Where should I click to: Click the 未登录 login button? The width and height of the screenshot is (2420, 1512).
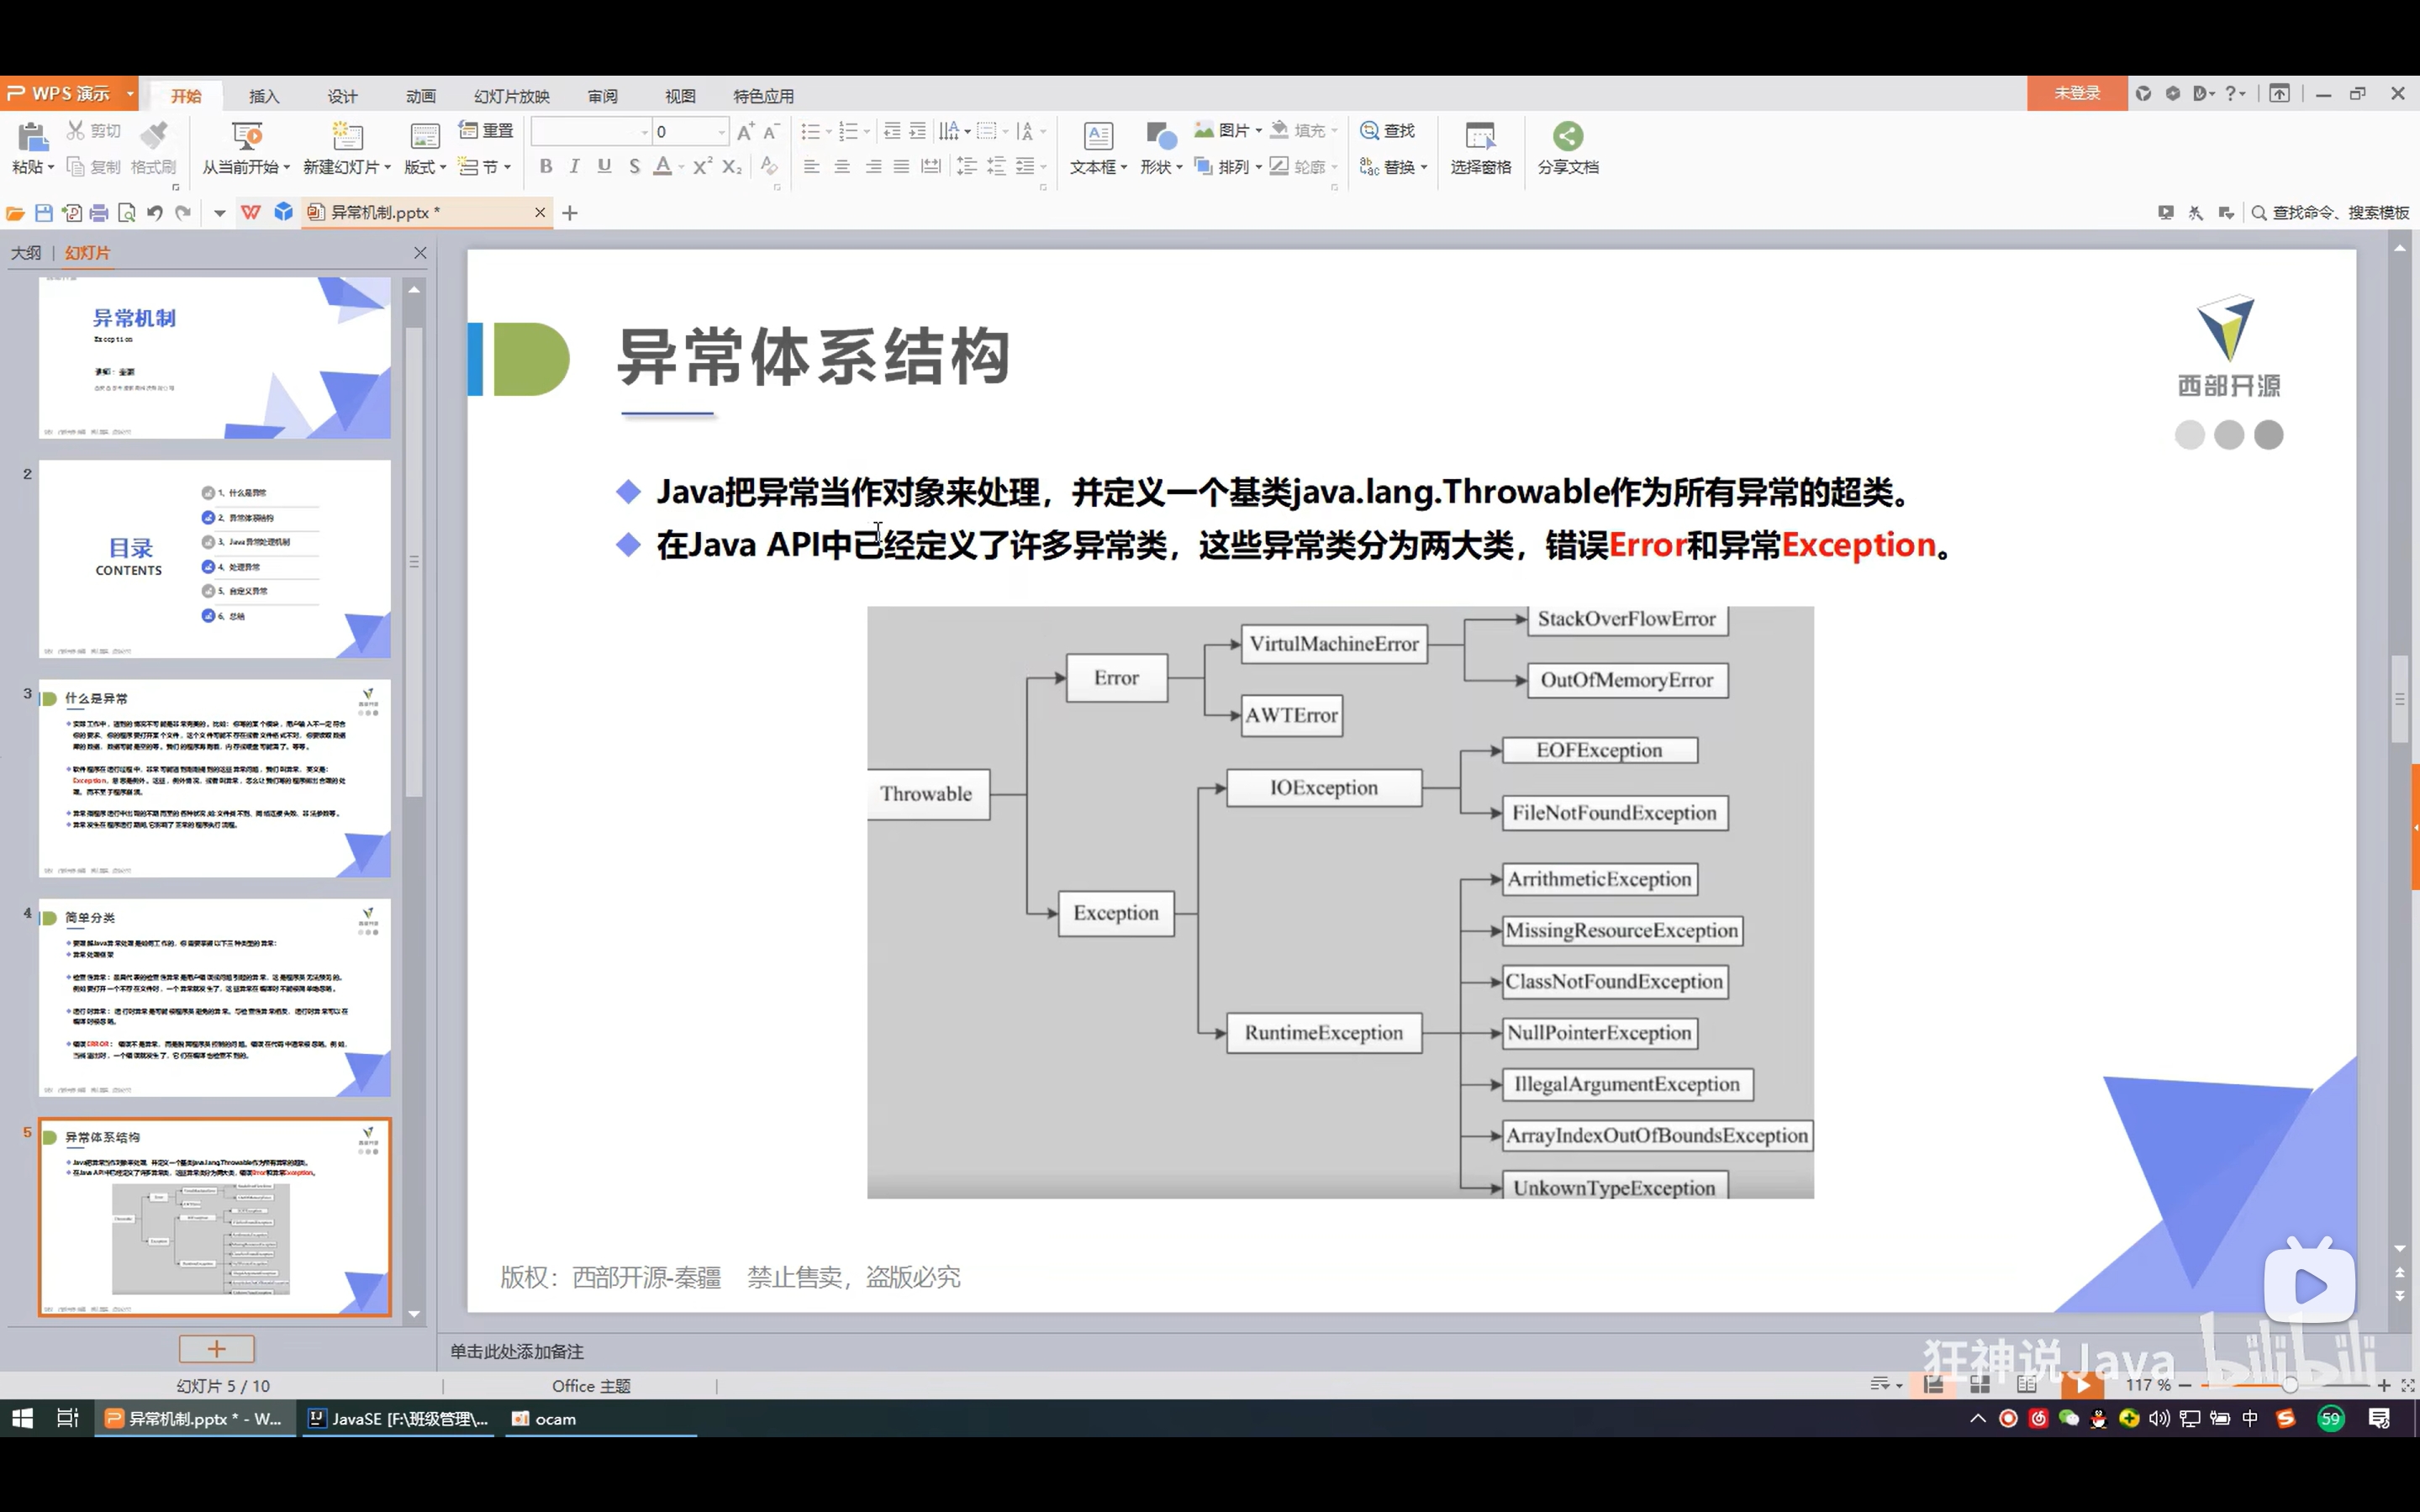pos(2076,93)
